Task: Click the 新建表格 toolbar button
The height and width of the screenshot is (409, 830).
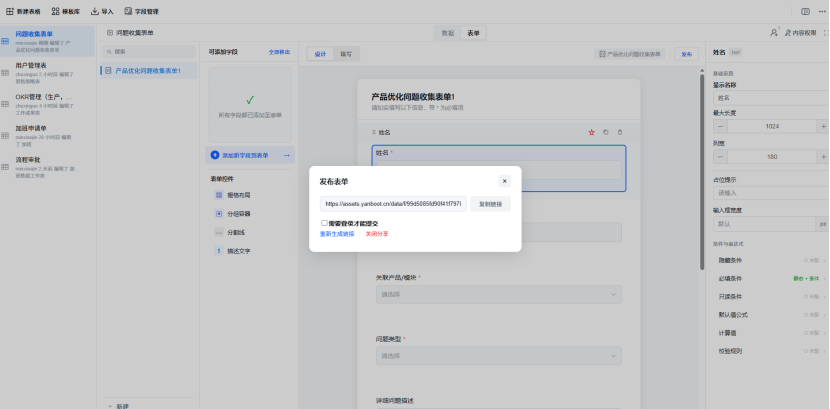Action: tap(23, 11)
